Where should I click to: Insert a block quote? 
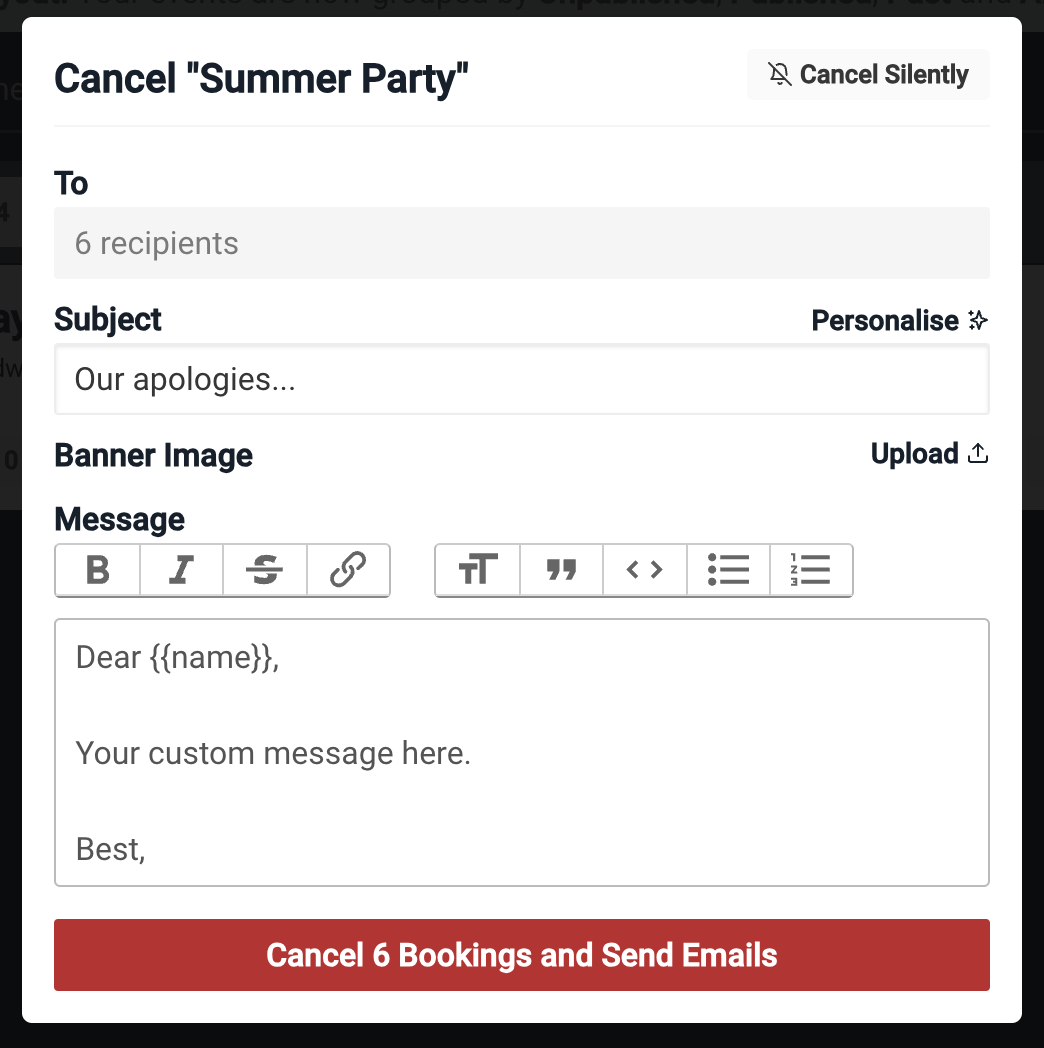click(x=562, y=570)
